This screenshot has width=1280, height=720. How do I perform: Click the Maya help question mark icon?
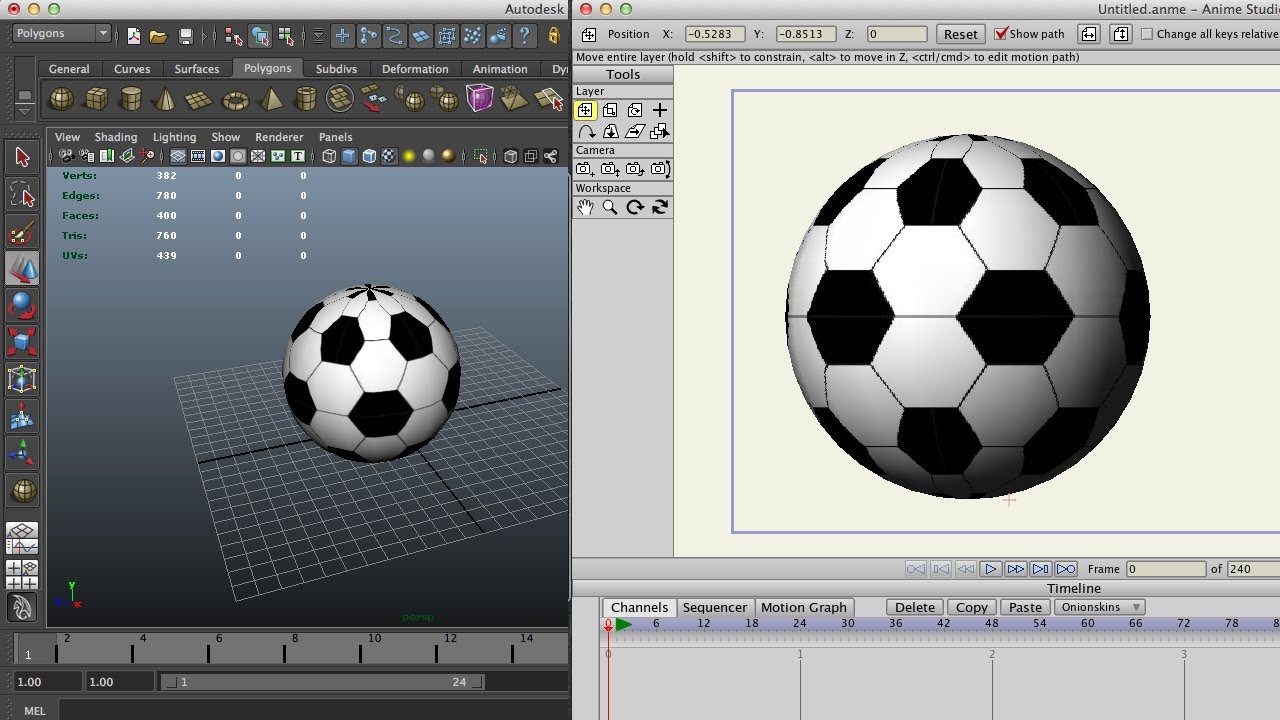point(524,35)
